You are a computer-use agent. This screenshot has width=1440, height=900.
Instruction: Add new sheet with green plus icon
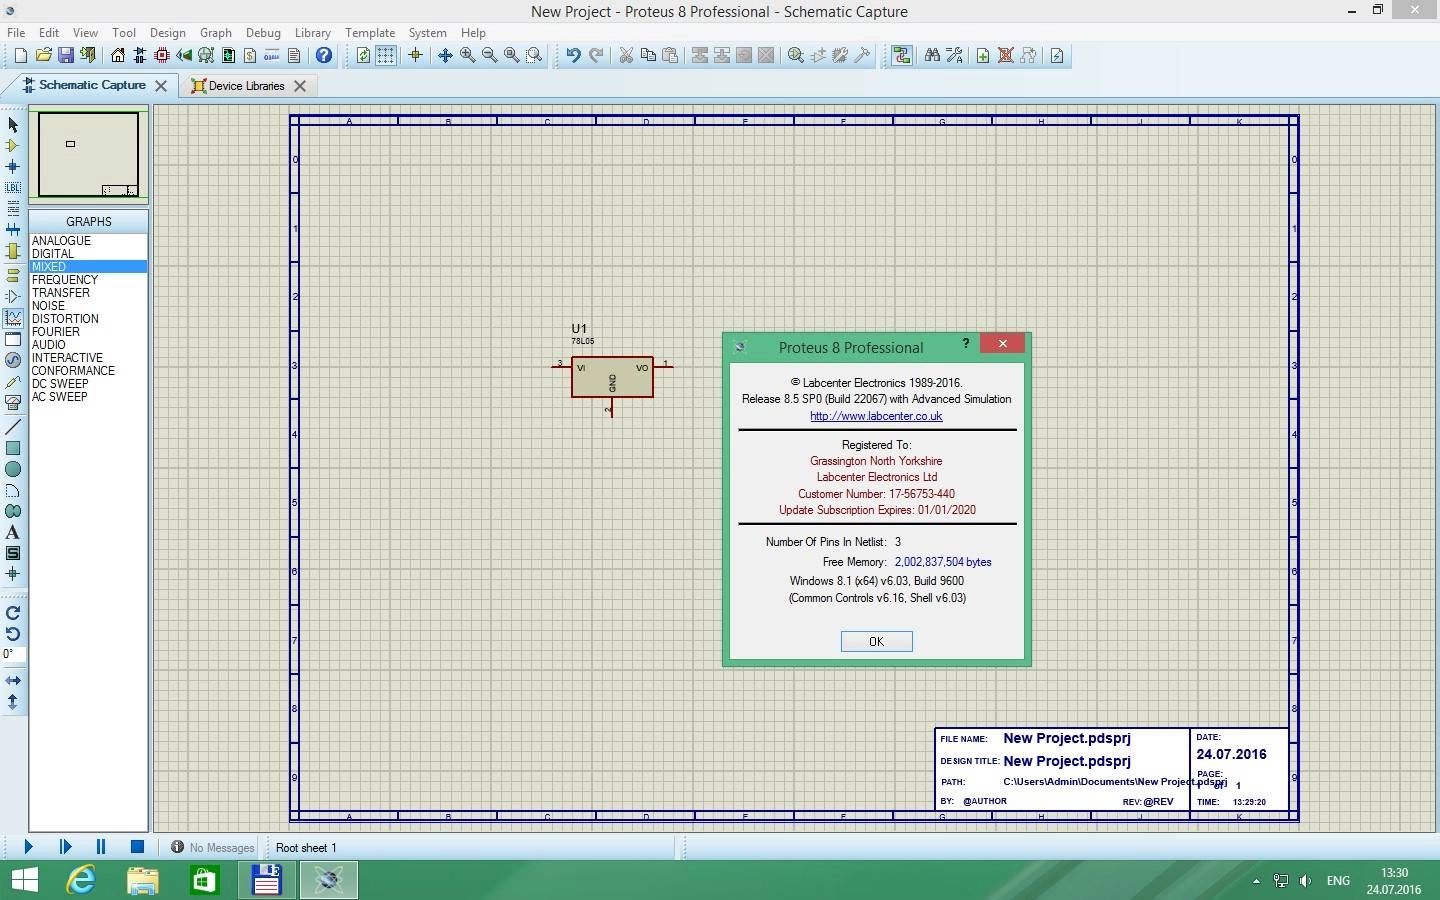tap(983, 55)
